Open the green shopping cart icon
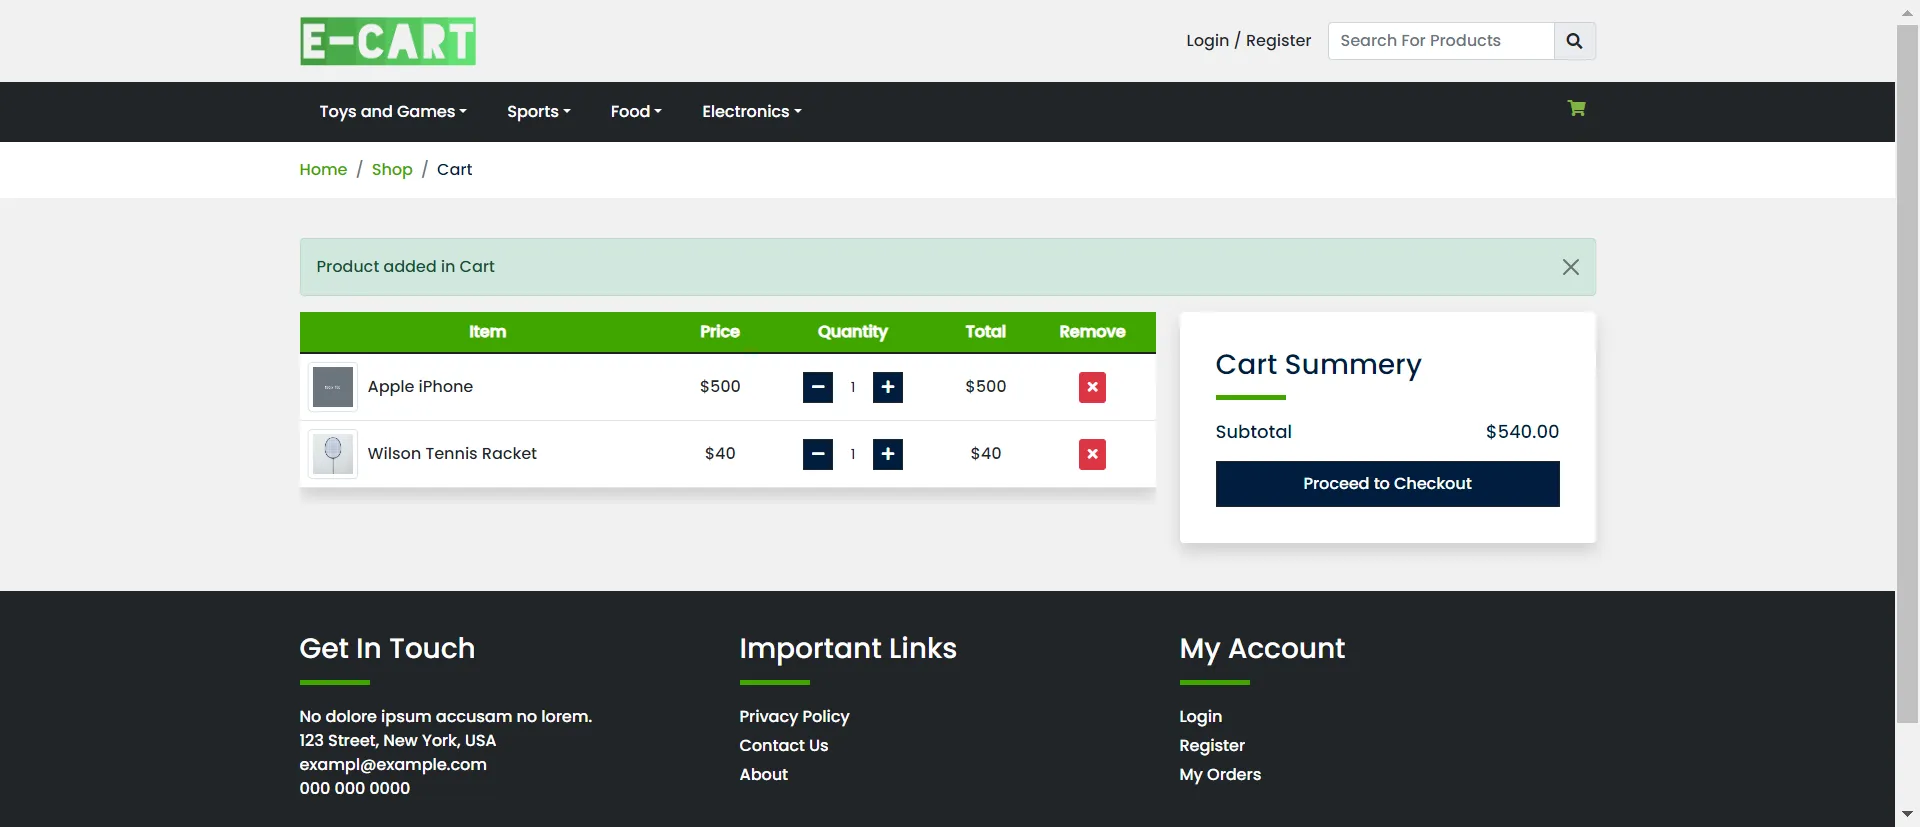 click(x=1576, y=109)
